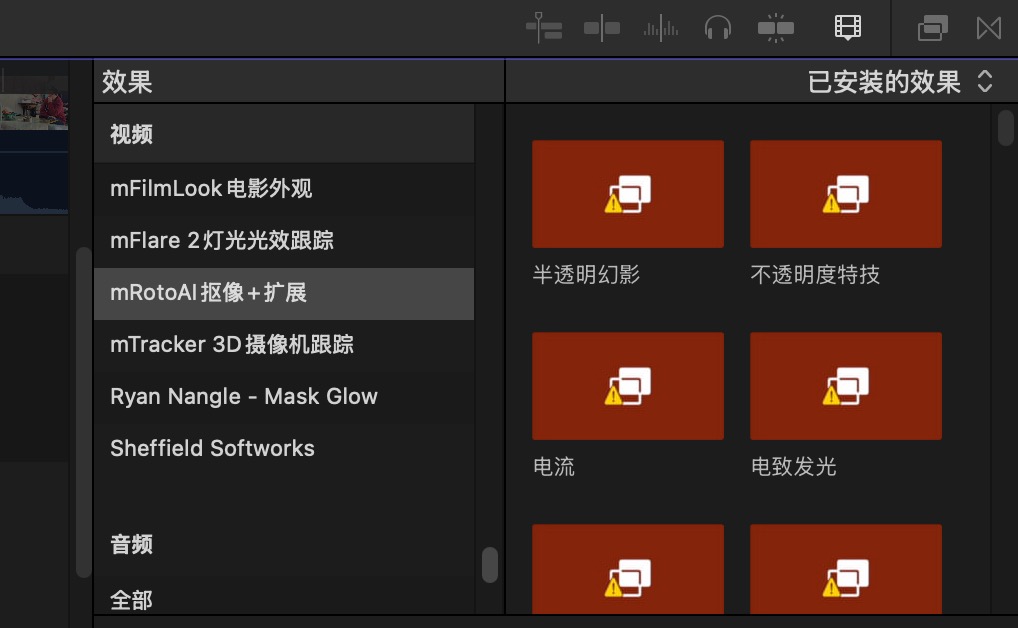This screenshot has height=628, width=1018.
Task: Open the bowtie transitions browser icon
Action: [988, 28]
